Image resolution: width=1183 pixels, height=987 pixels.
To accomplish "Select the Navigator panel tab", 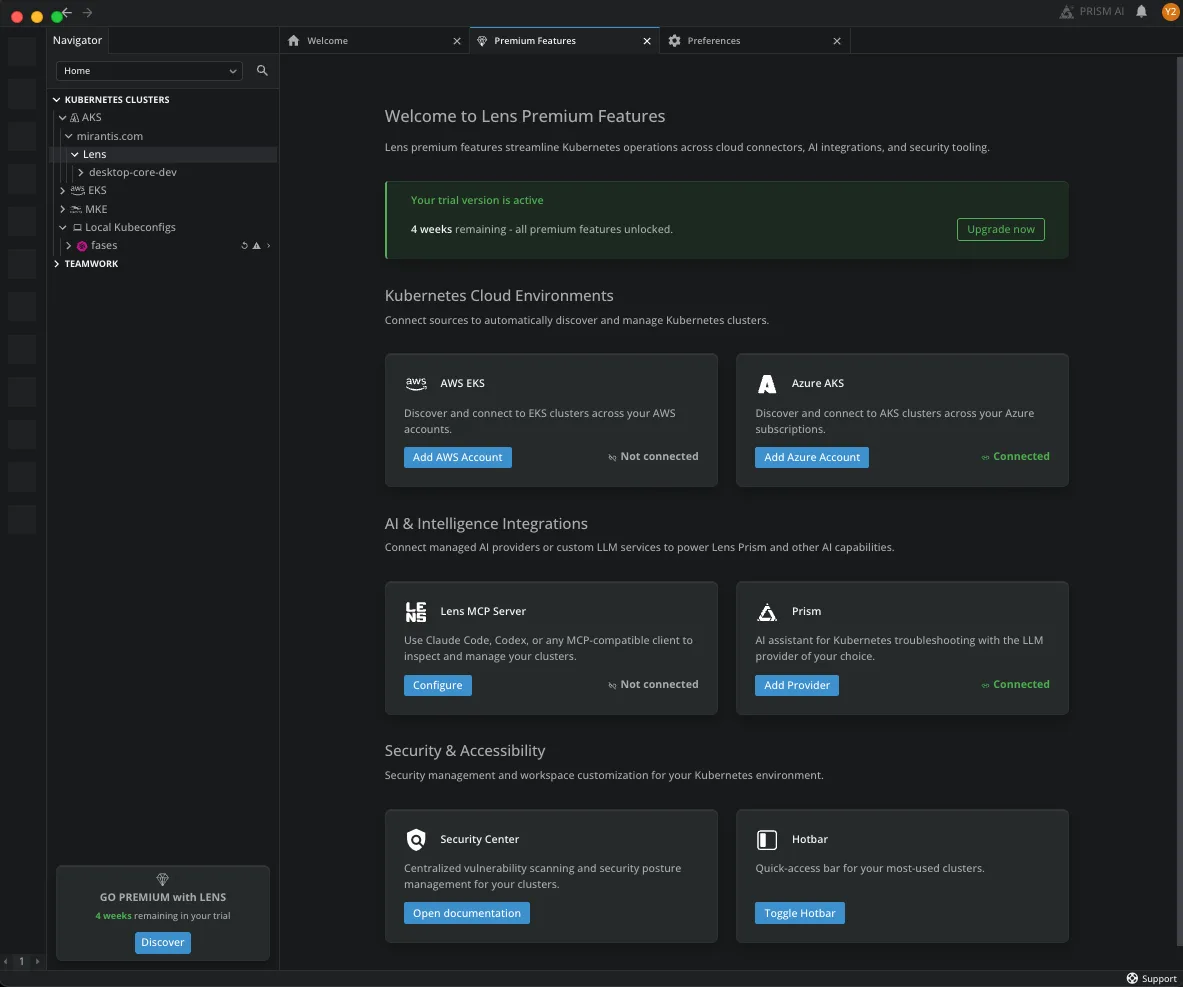I will point(78,41).
